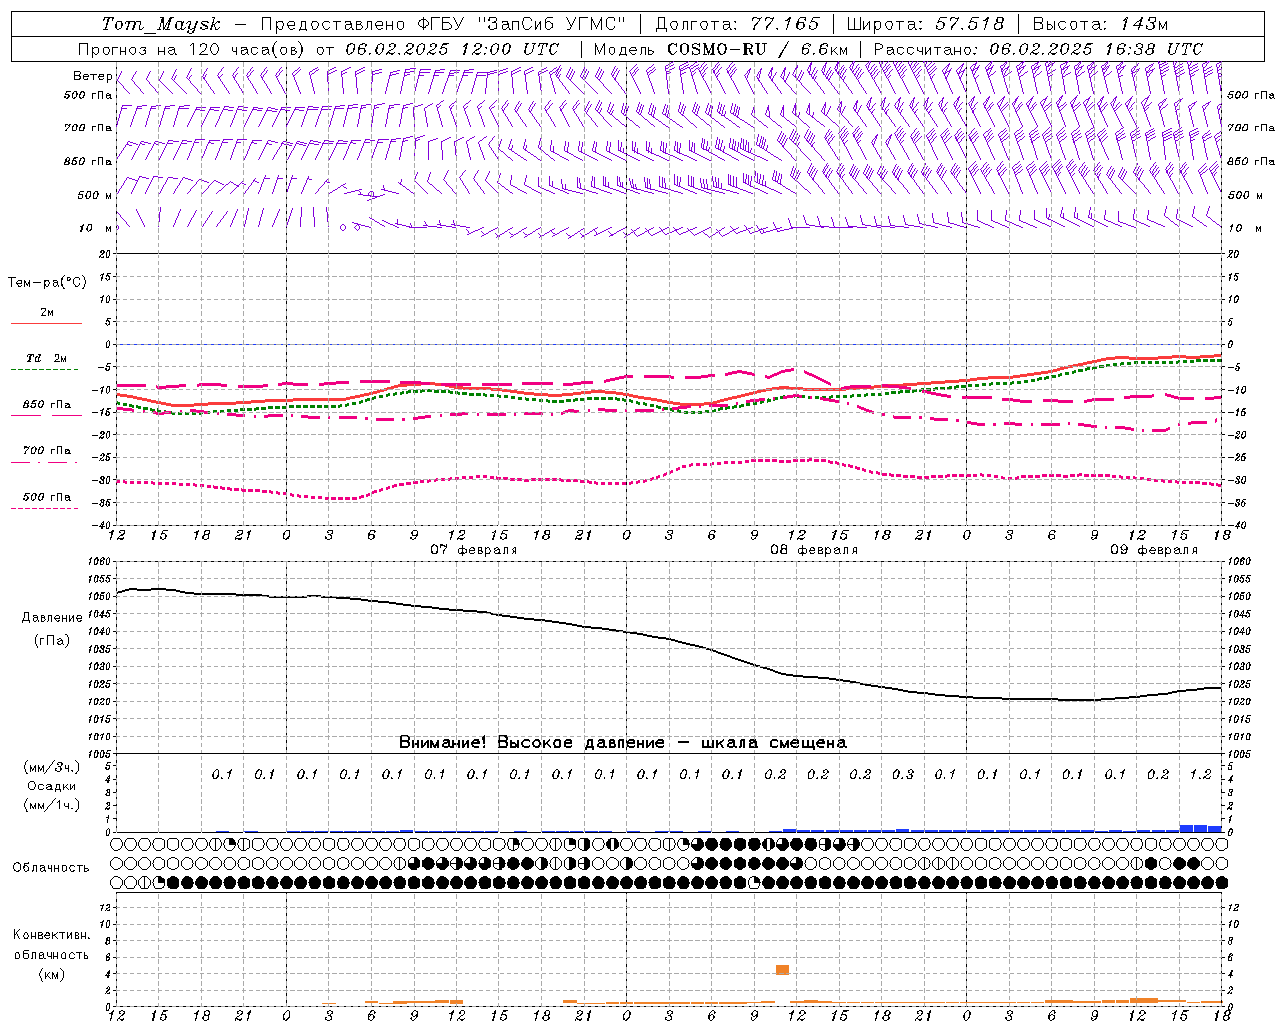Click the 700 гПа dash-dot legend entry in the temperature legend
Screen dimensions: 1280x1024
pos(46,456)
